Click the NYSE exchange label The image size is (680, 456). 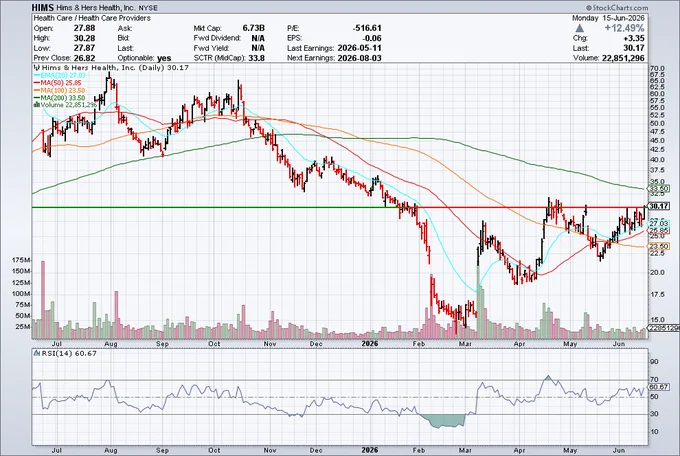(148, 8)
